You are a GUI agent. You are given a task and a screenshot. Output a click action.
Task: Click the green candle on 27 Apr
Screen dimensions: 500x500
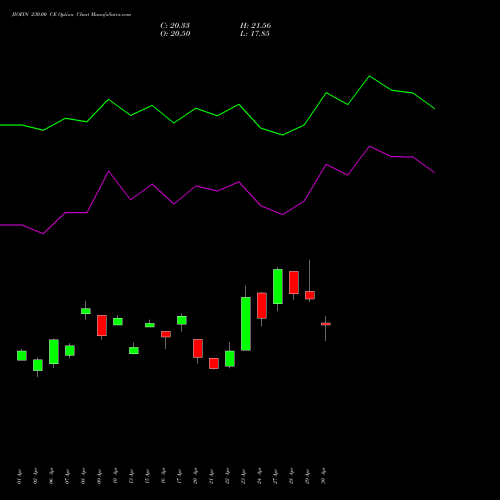tap(278, 286)
